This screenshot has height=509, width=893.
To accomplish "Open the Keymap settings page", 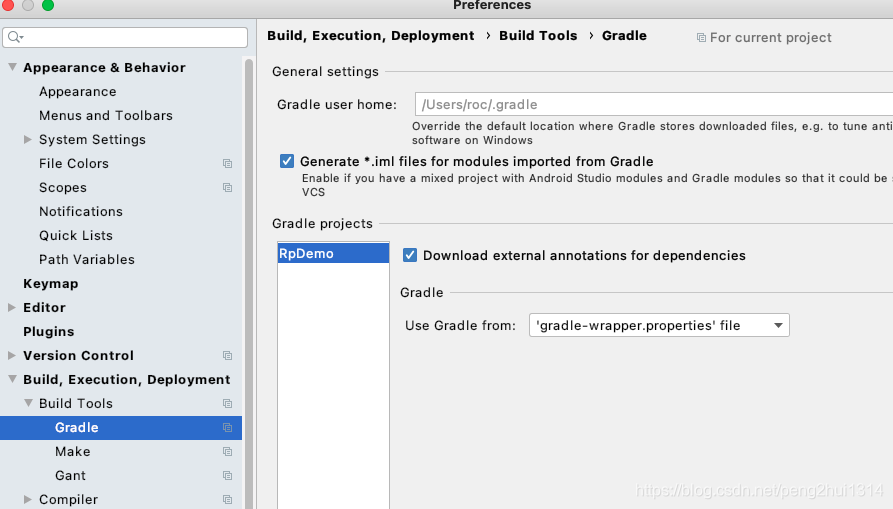I will [51, 284].
